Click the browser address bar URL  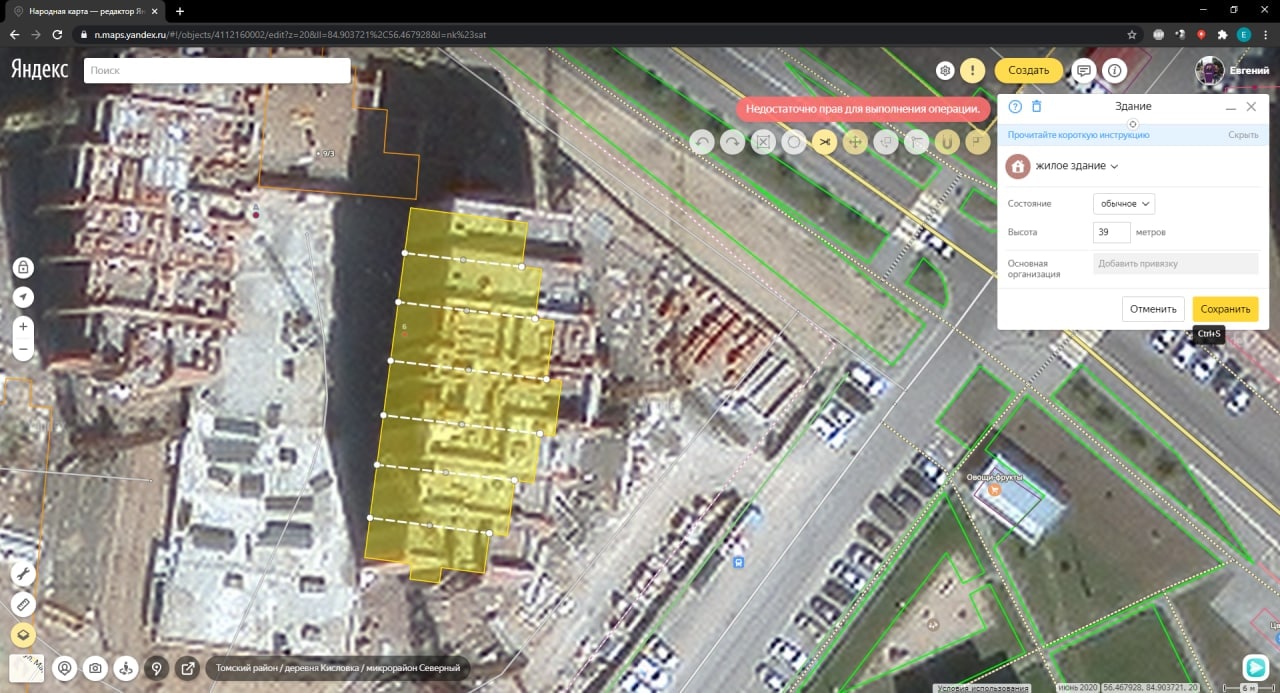point(290,34)
